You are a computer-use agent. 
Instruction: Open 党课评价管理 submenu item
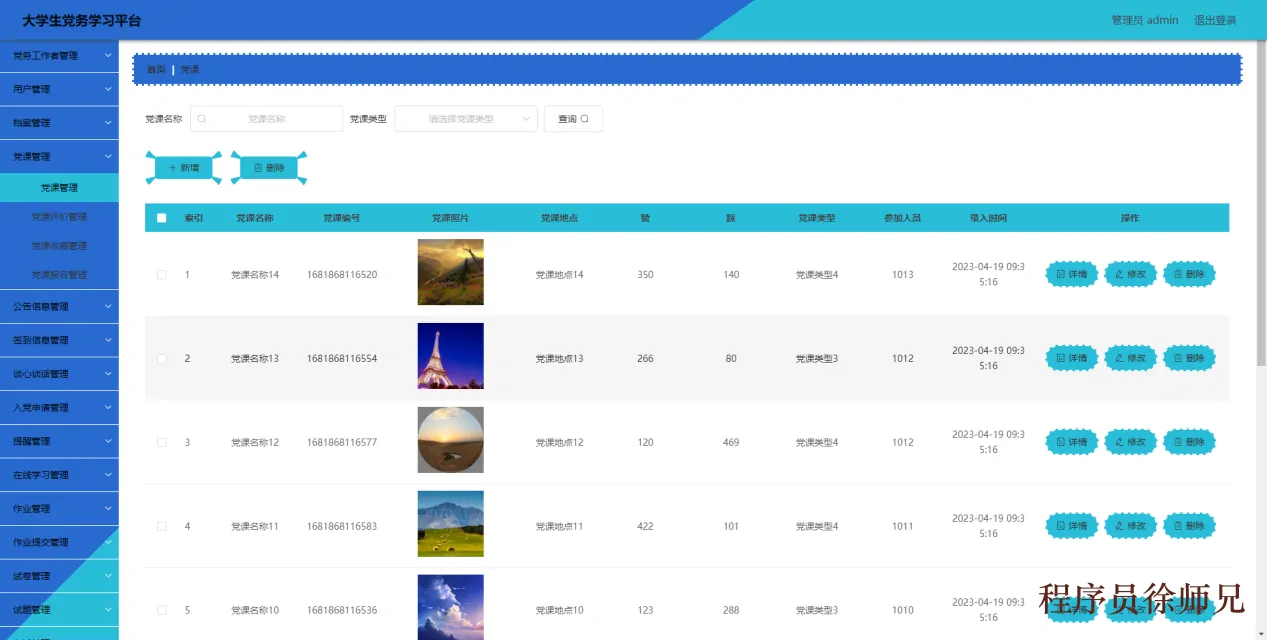pyautogui.click(x=59, y=217)
